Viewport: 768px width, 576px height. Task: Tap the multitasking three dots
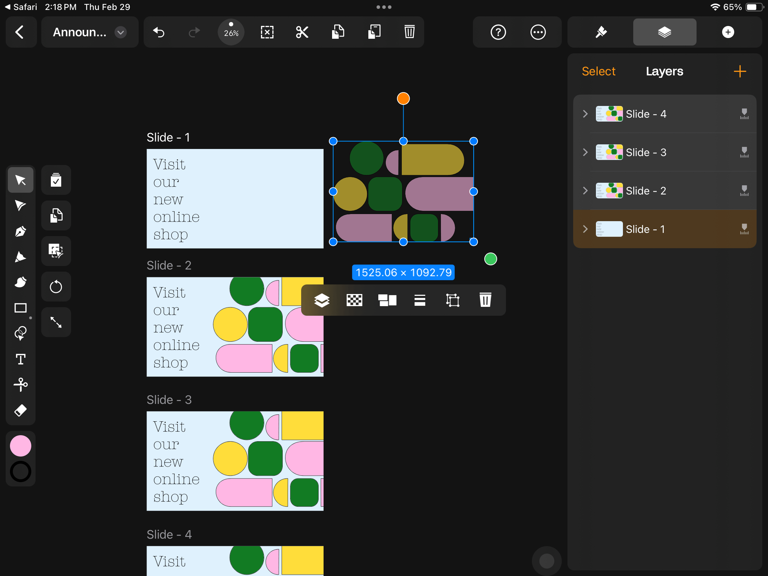384,7
